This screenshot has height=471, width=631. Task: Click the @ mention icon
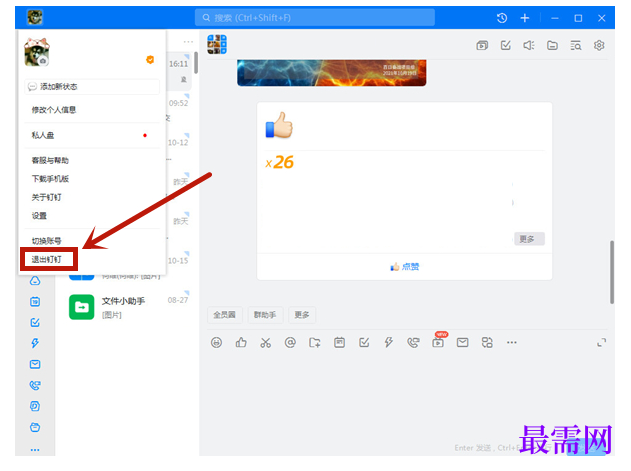coord(290,343)
